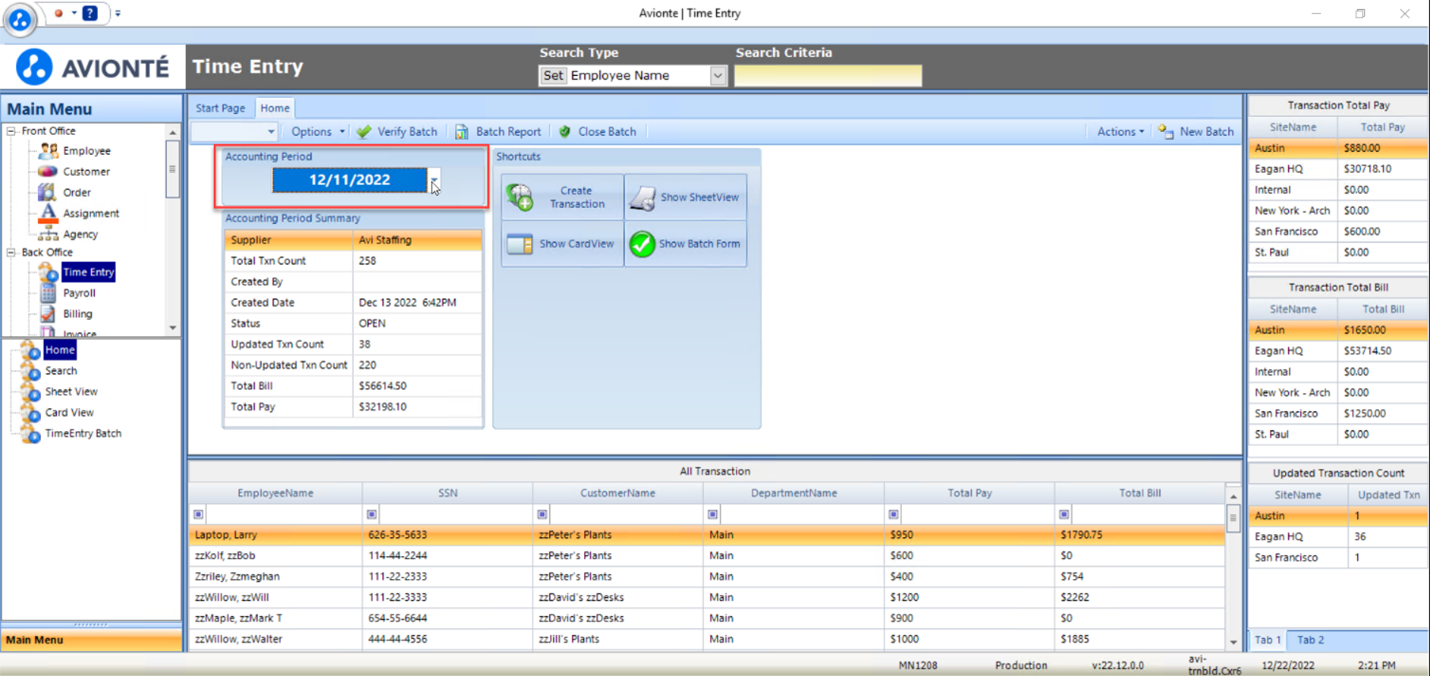Click the Create Transaction shortcut icon
The height and width of the screenshot is (676, 1430).
tap(520, 197)
